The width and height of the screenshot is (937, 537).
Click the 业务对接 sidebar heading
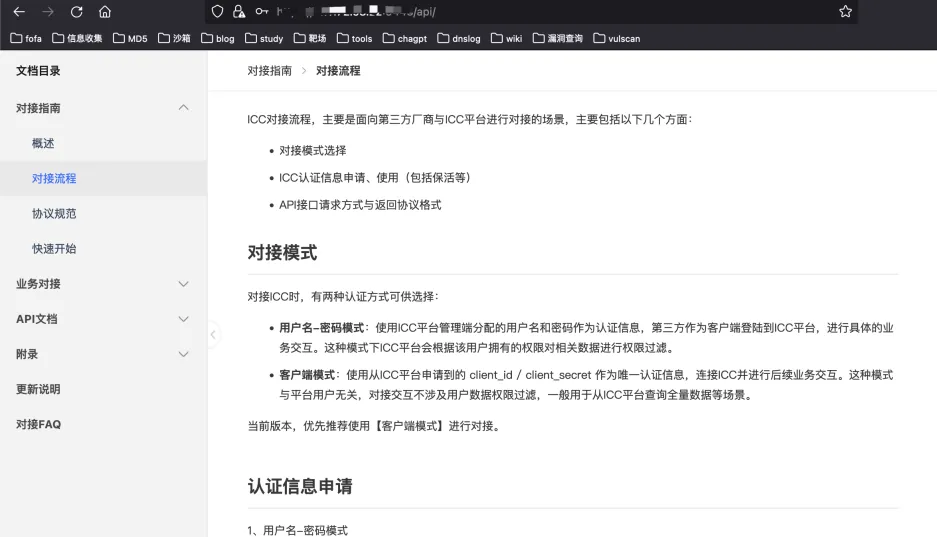pos(38,284)
